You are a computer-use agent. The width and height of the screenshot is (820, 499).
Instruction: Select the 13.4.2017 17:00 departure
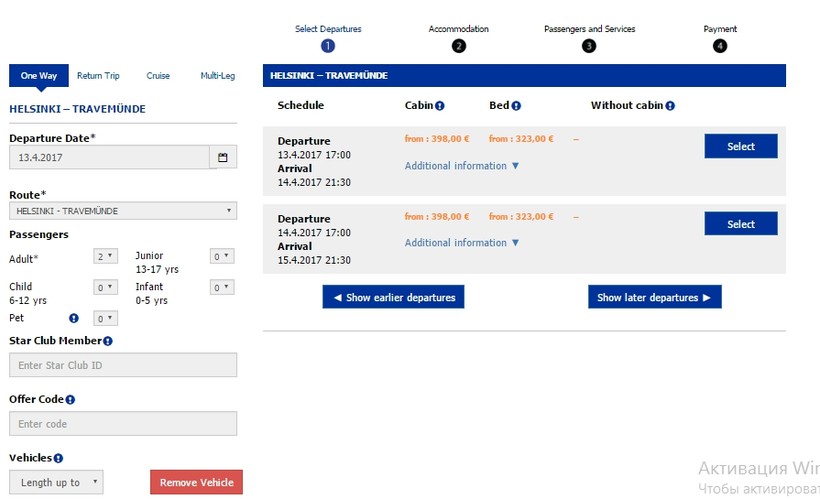pyautogui.click(x=740, y=147)
